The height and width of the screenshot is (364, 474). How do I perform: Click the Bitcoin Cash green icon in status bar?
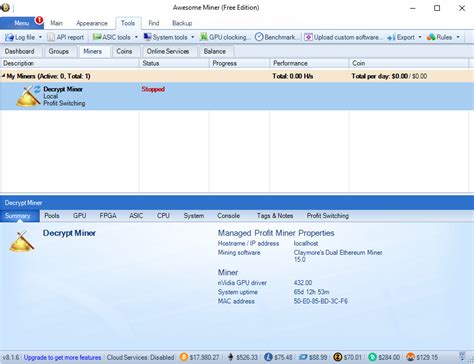[372, 357]
